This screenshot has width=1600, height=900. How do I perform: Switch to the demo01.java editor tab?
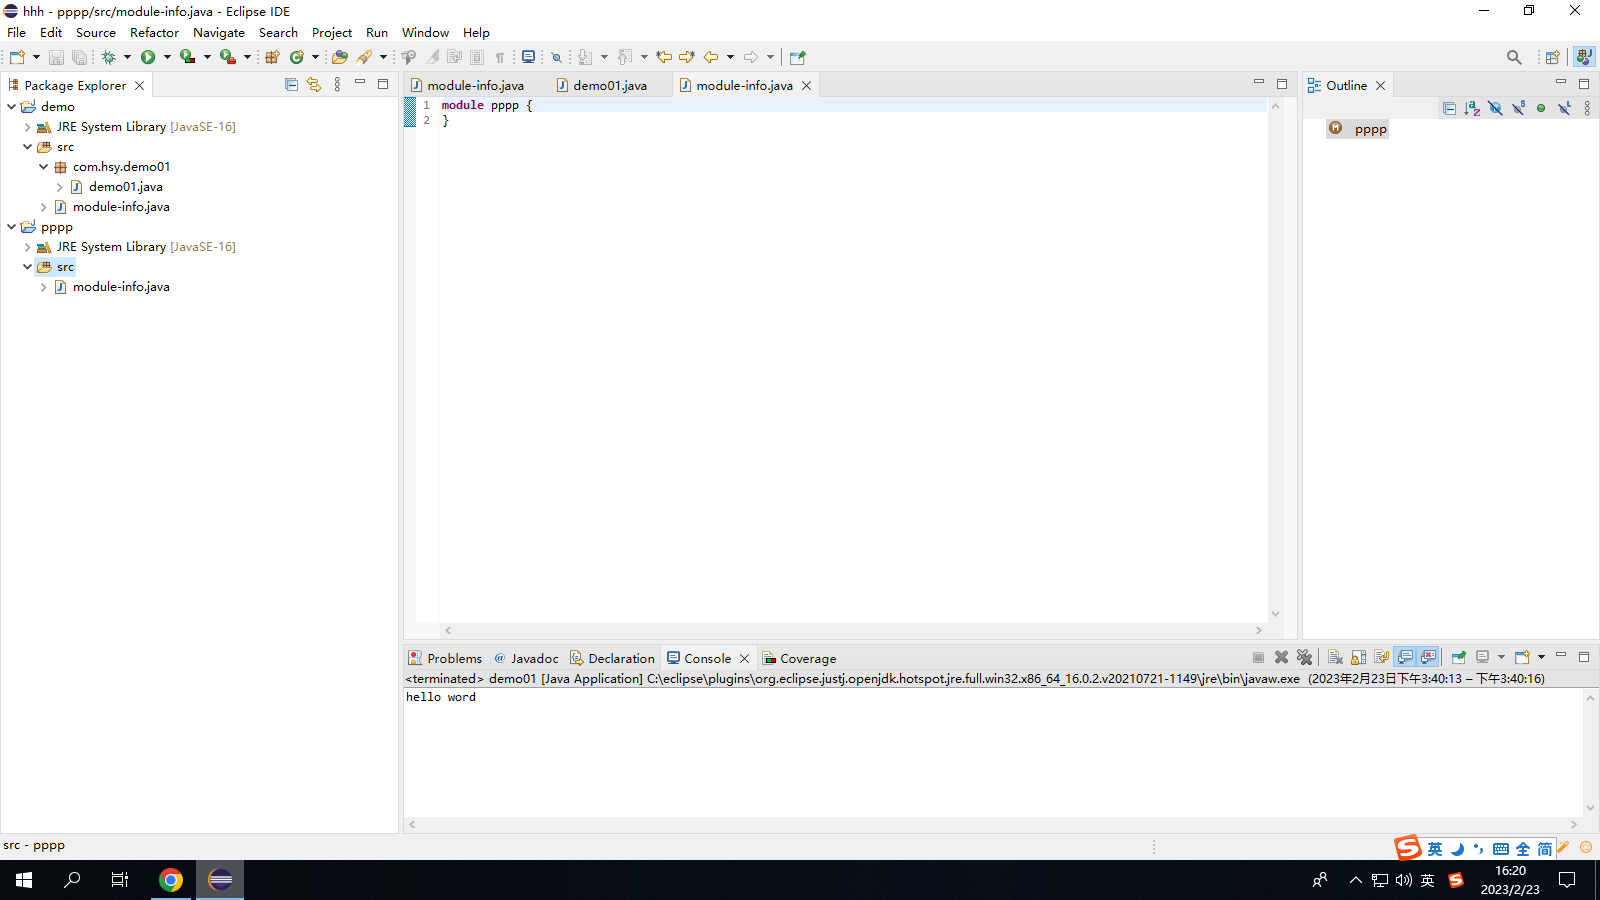pos(610,85)
